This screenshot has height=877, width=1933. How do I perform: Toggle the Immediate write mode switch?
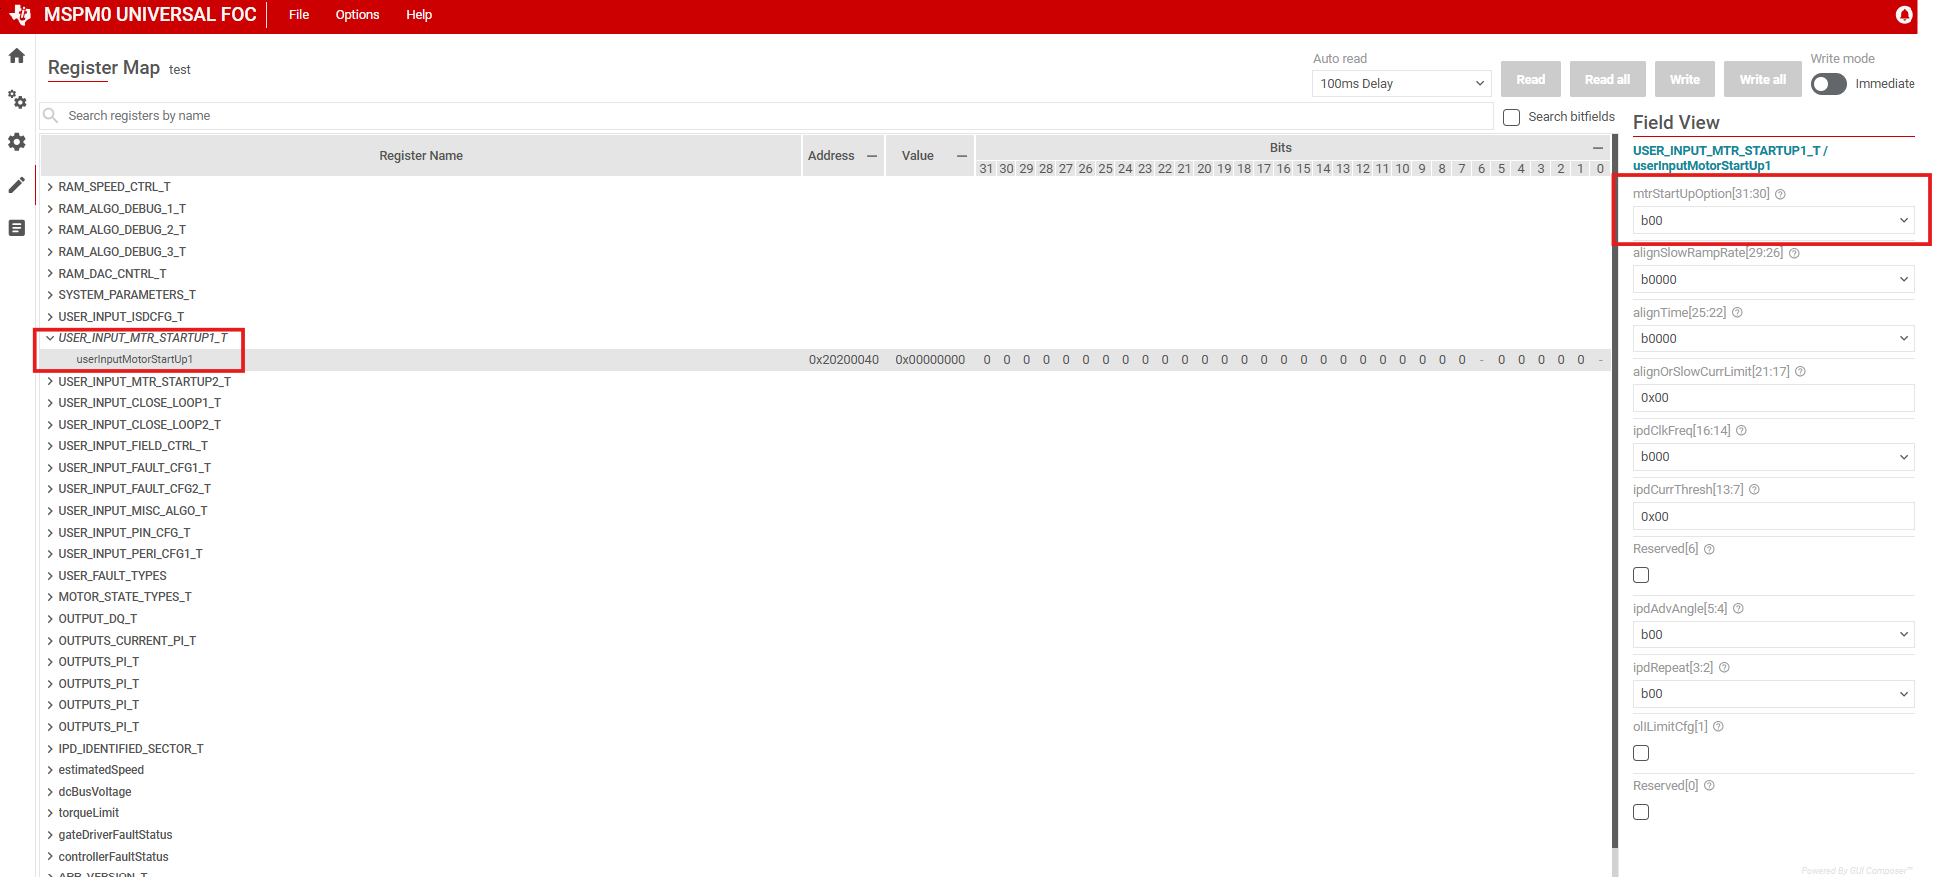(1828, 84)
